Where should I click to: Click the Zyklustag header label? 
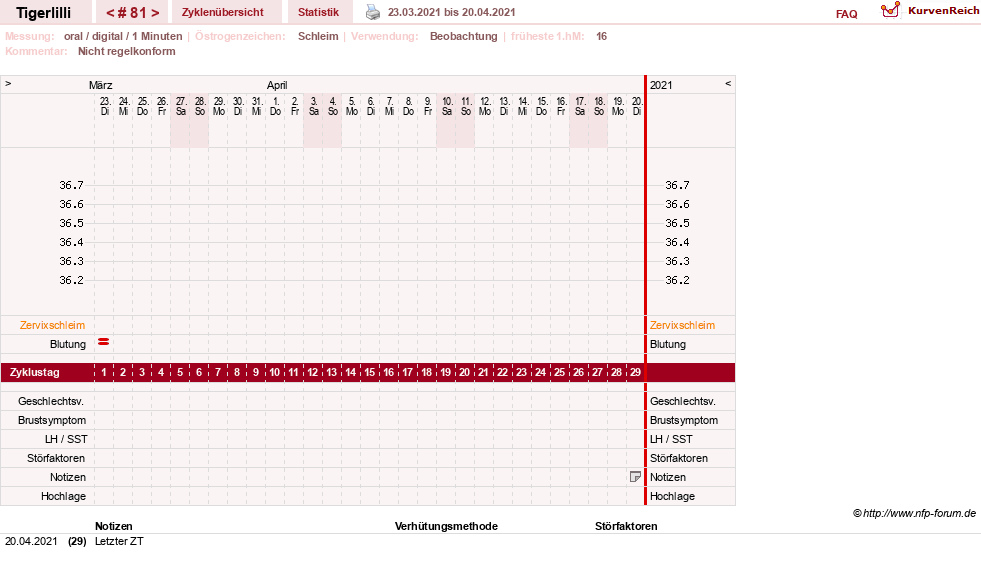[34, 372]
